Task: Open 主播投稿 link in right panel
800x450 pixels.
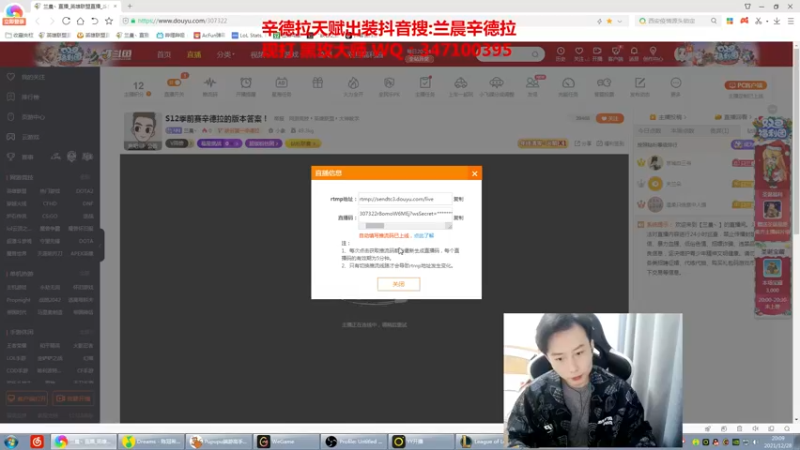Action: pos(669,117)
